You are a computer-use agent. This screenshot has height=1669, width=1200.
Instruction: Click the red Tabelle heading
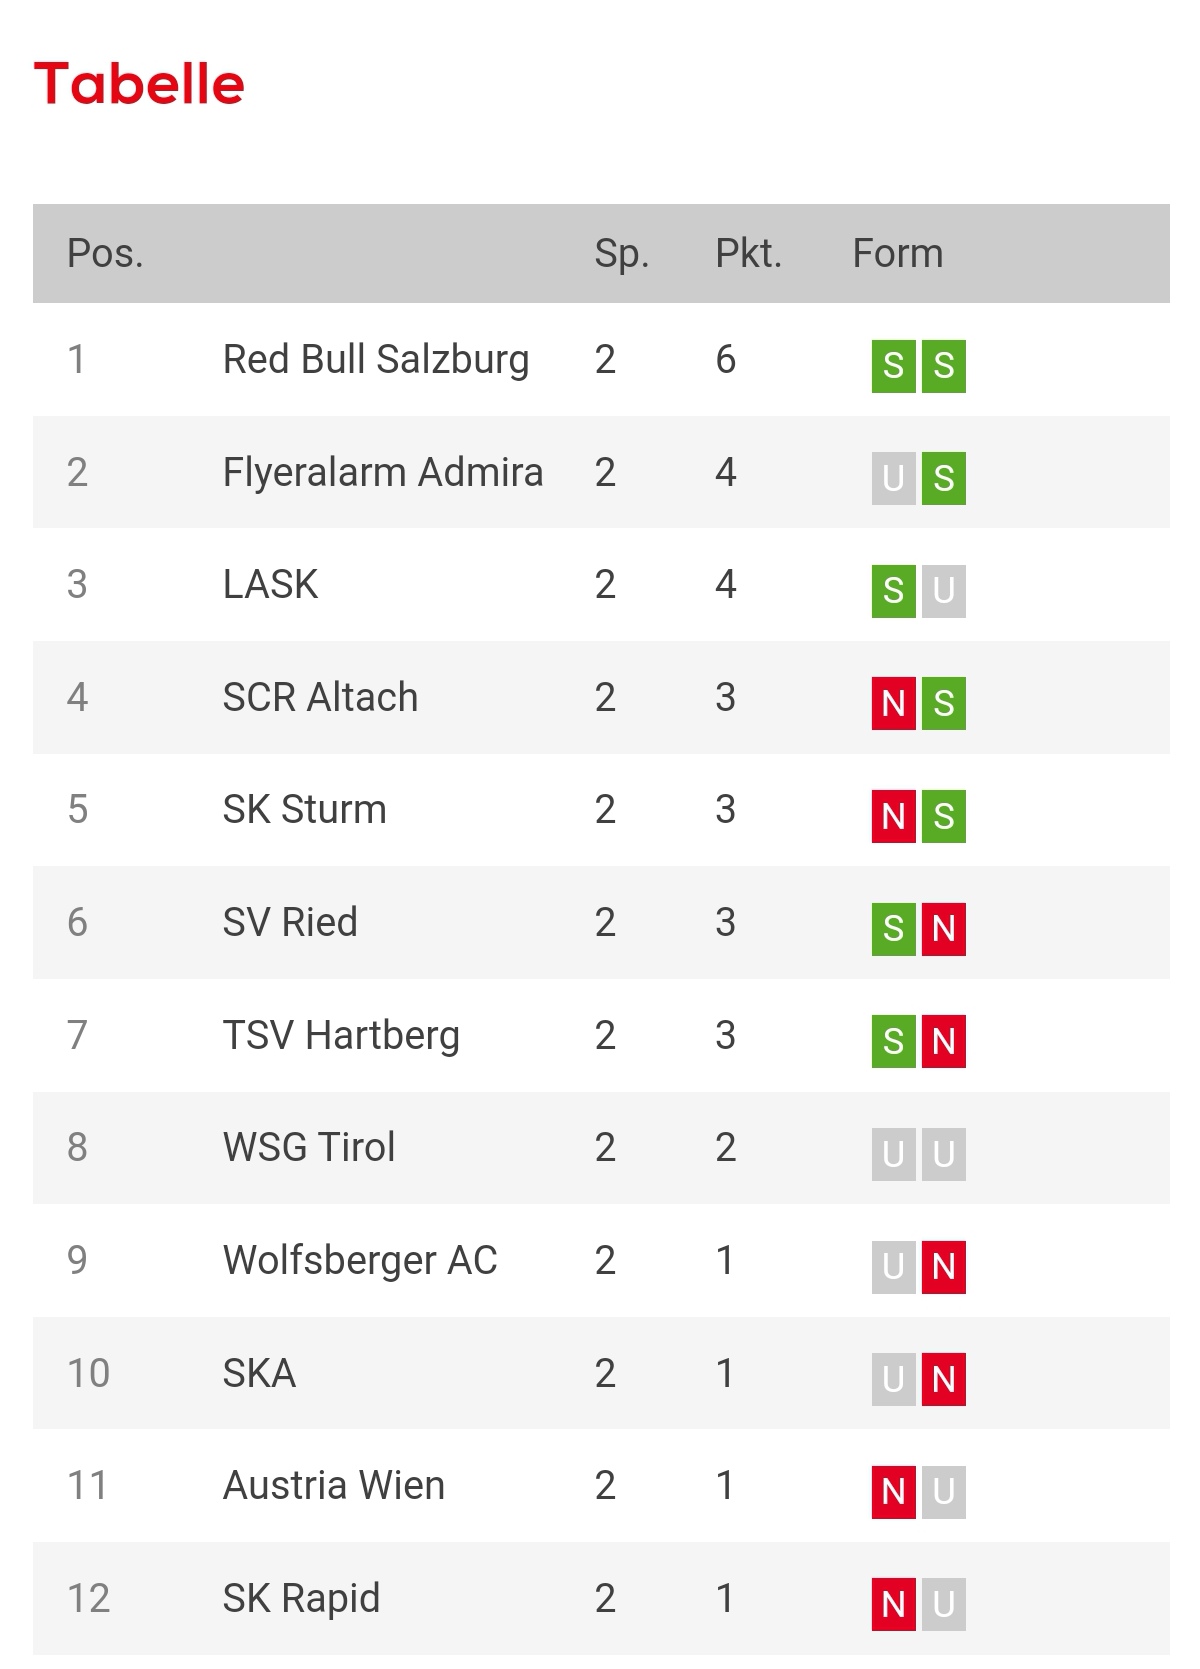(x=139, y=84)
